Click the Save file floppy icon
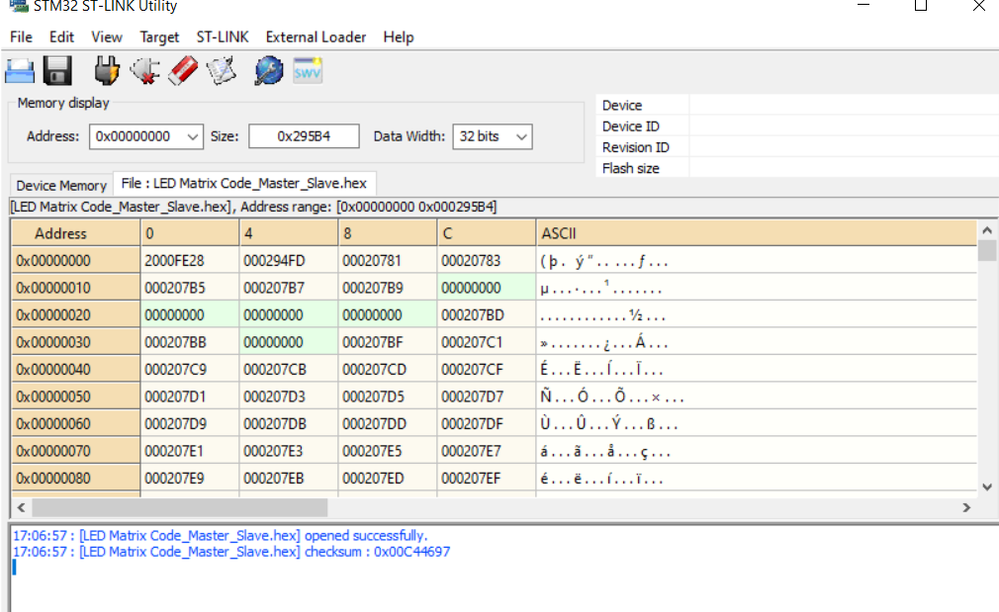Viewport: 999px width, 612px height. coord(56,71)
